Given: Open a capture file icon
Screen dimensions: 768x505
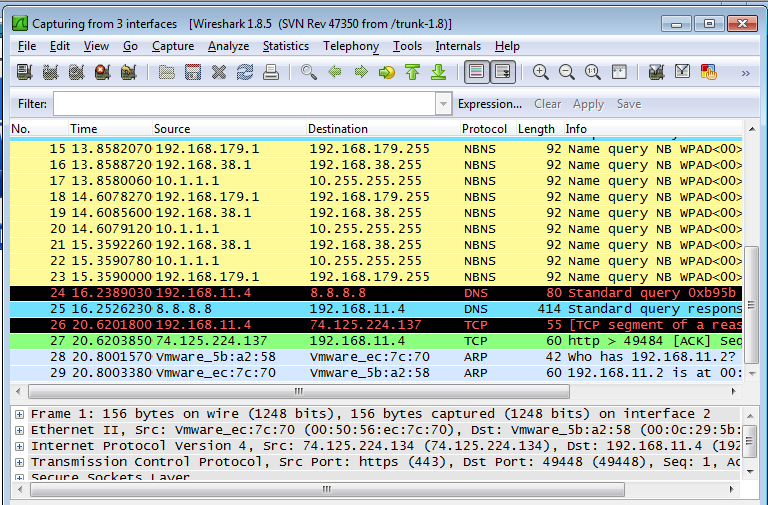Looking at the screenshot, I should [x=167, y=72].
